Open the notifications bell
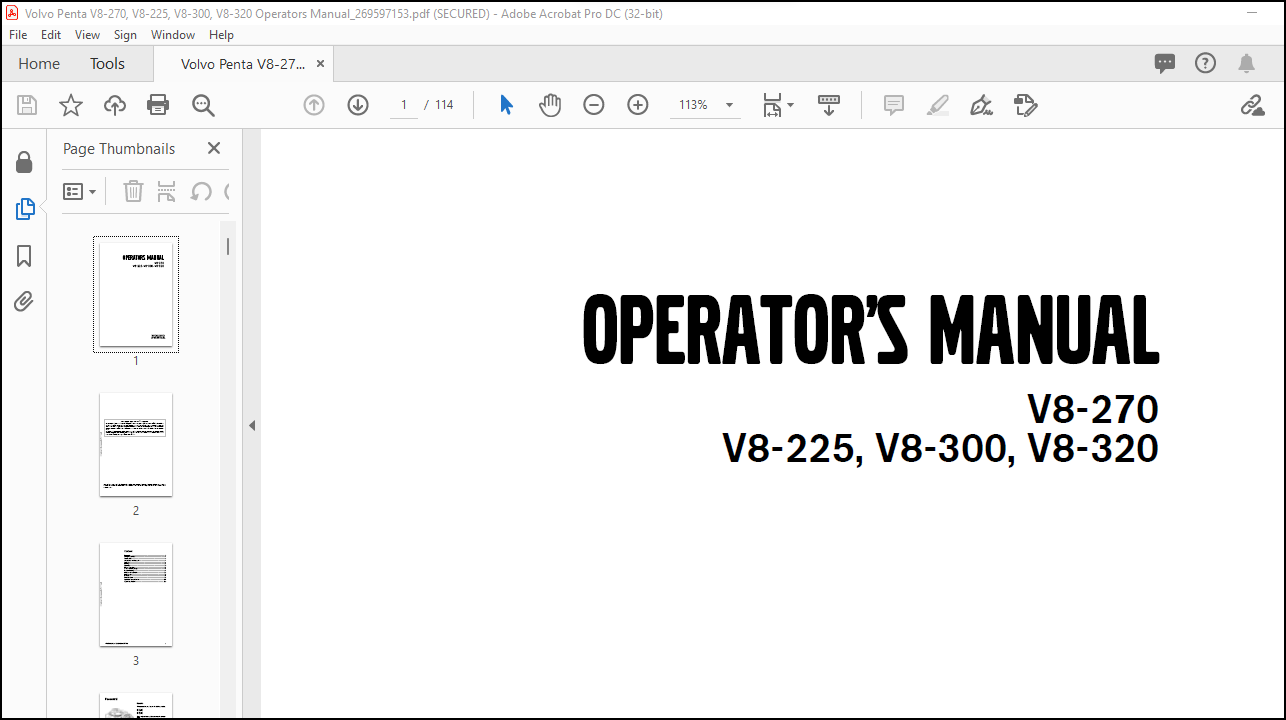Screen dimensions: 1286x720 click(x=1246, y=63)
